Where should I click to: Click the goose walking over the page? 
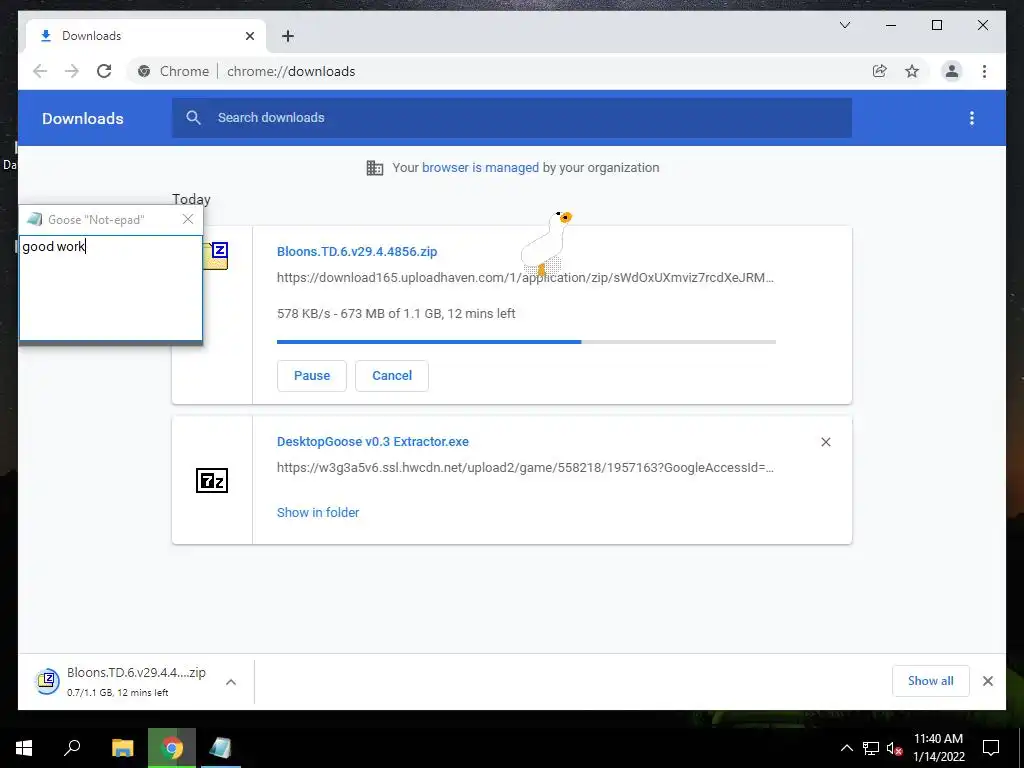547,243
